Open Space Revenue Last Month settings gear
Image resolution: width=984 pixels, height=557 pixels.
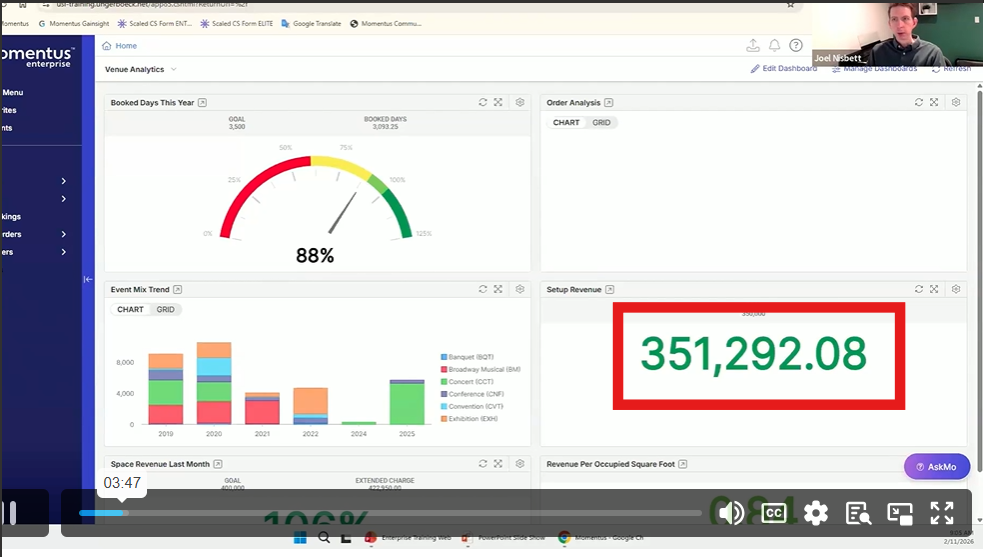pos(520,464)
